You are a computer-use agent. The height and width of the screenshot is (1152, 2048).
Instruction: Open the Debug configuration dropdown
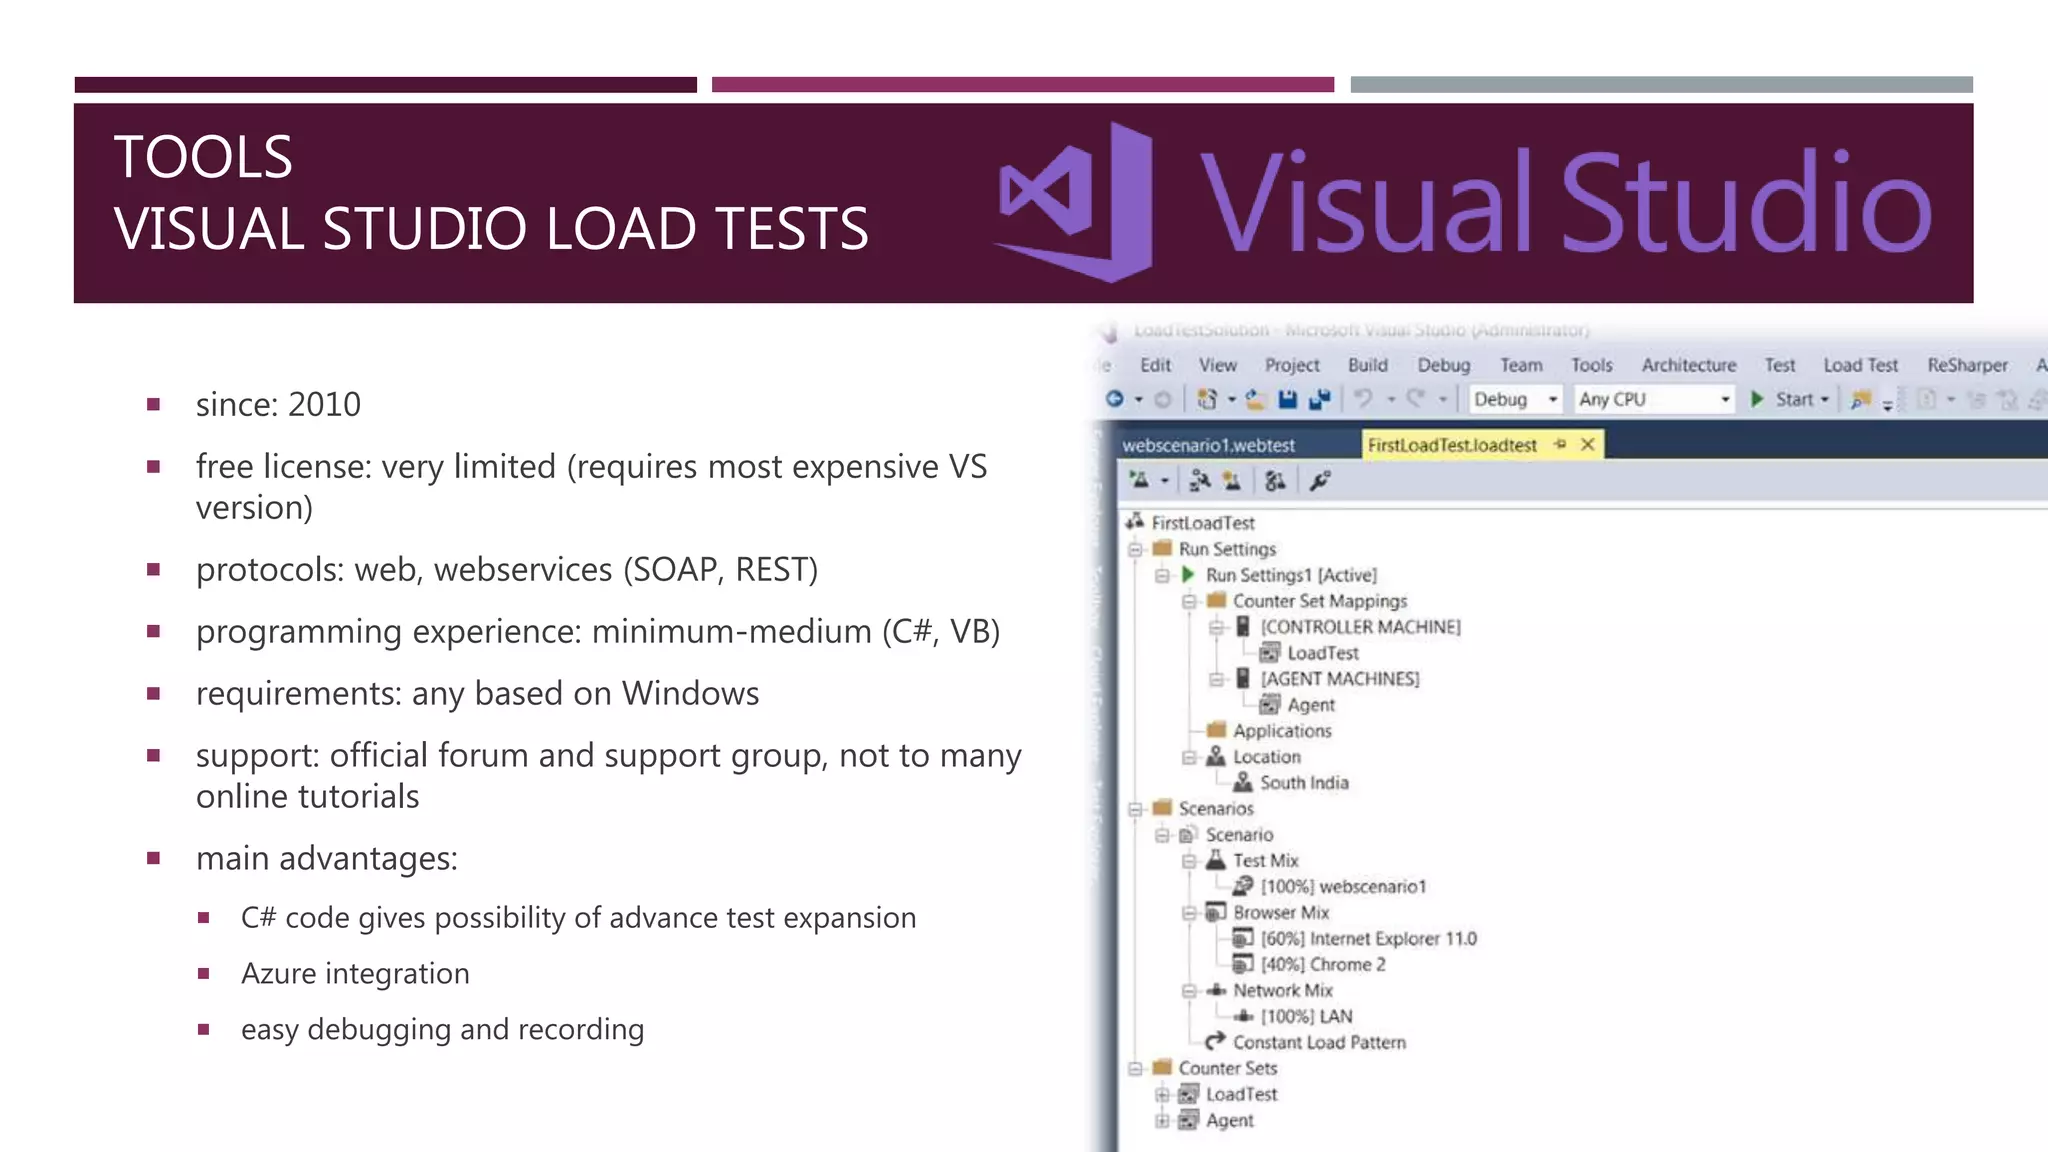(x=1553, y=399)
